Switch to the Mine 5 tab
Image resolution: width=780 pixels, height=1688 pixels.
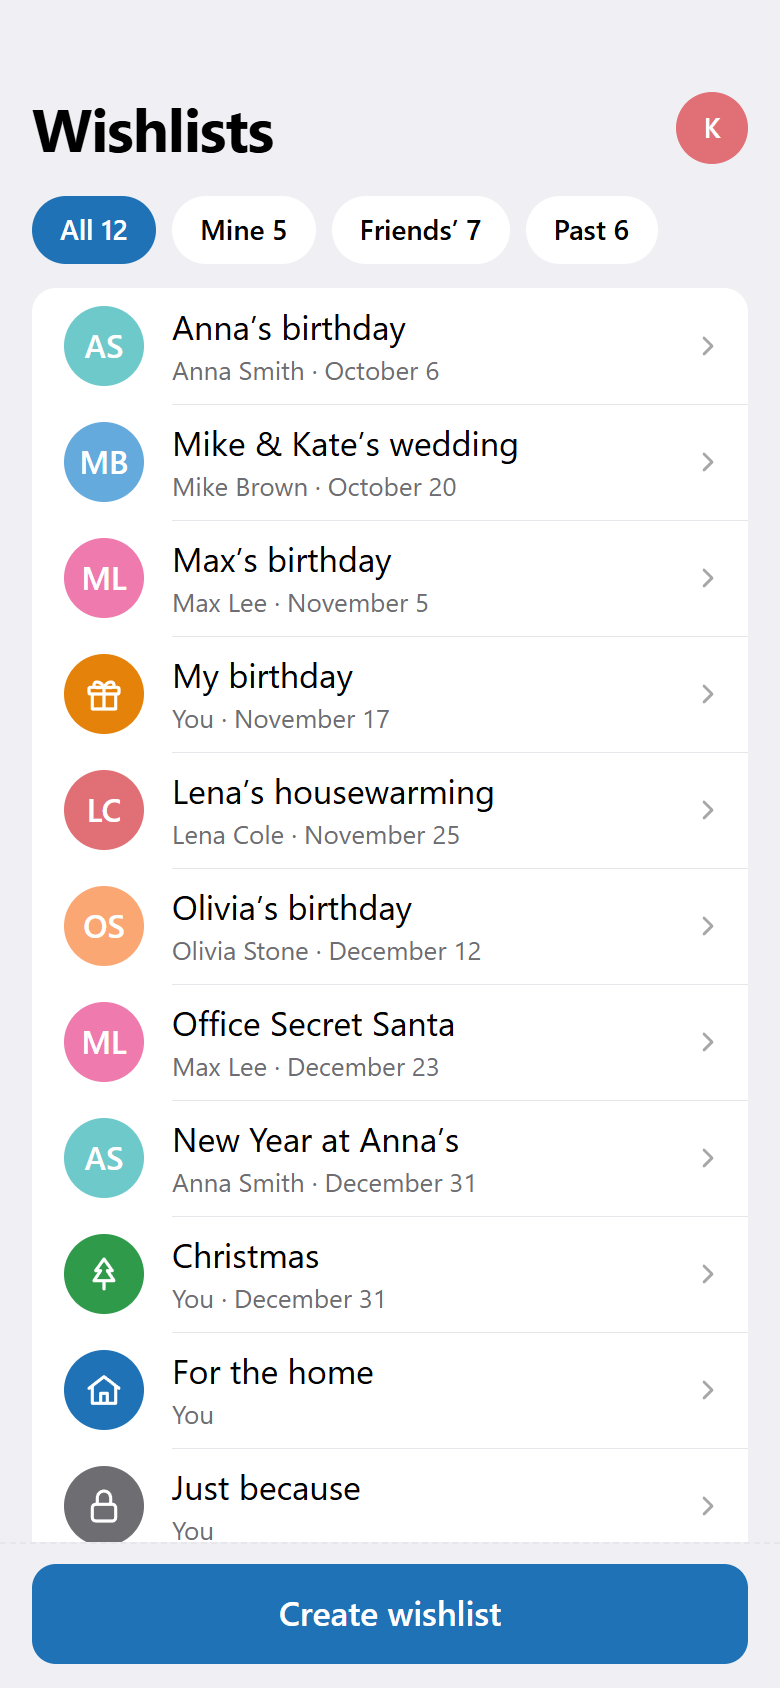coord(244,230)
